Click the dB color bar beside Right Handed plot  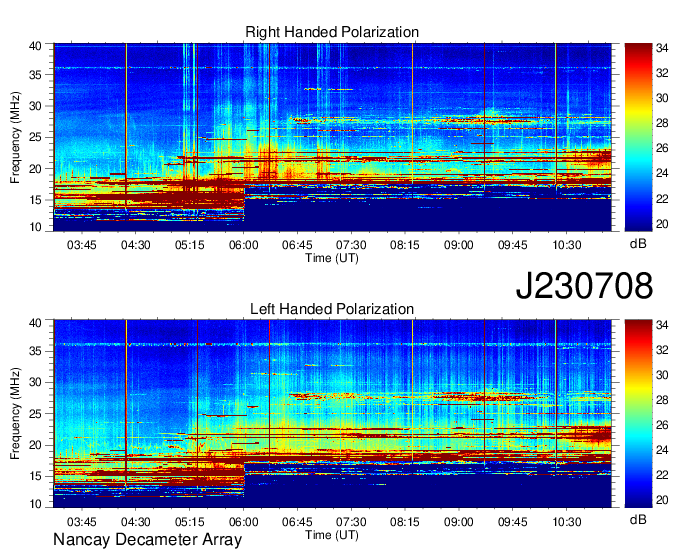[638, 137]
